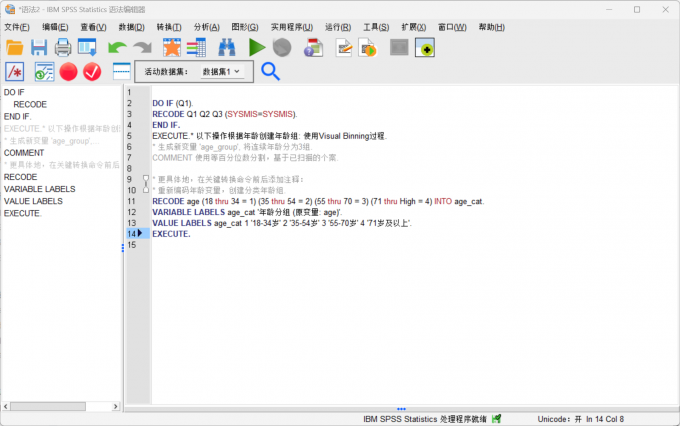Open the 窗口(W) menu
The height and width of the screenshot is (426, 680).
pos(452,27)
